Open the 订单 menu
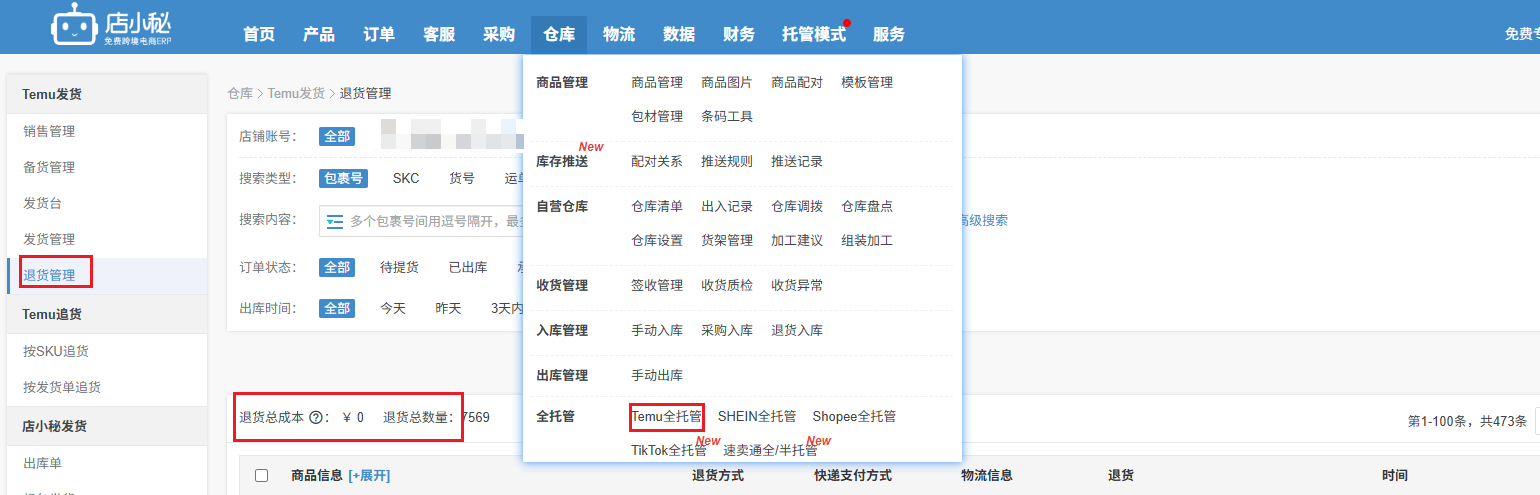The height and width of the screenshot is (495, 1540). coord(379,34)
